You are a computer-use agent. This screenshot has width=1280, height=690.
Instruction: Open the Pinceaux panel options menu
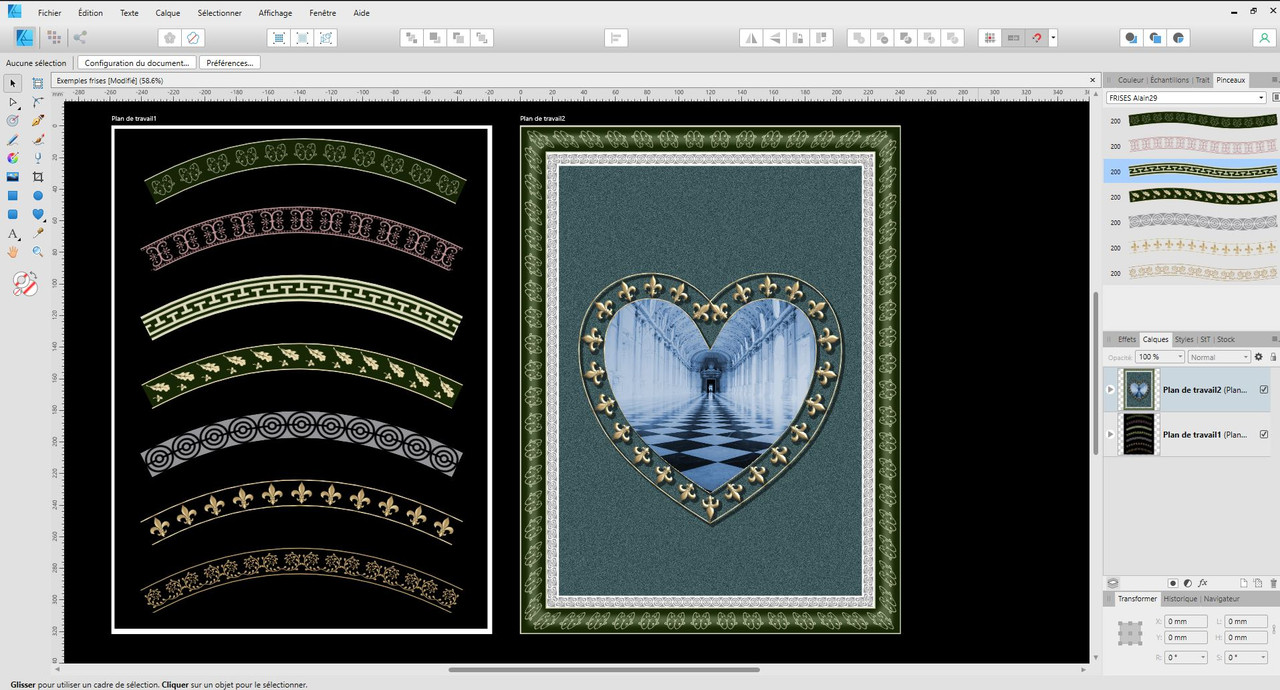pos(1274,80)
